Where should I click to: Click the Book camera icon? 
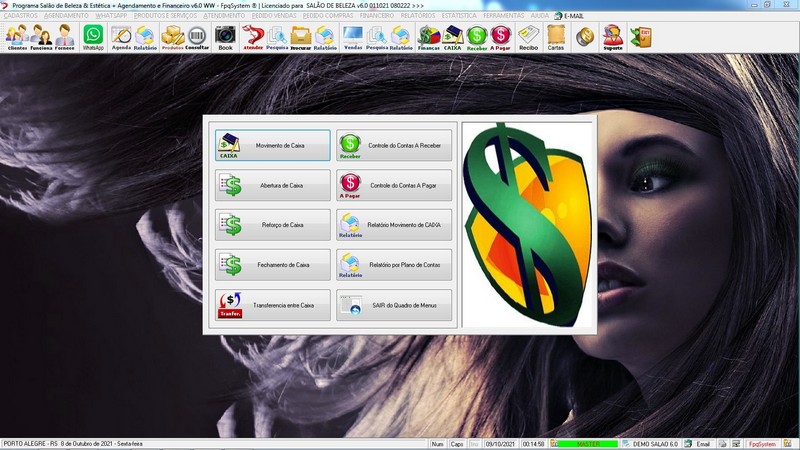click(x=225, y=38)
